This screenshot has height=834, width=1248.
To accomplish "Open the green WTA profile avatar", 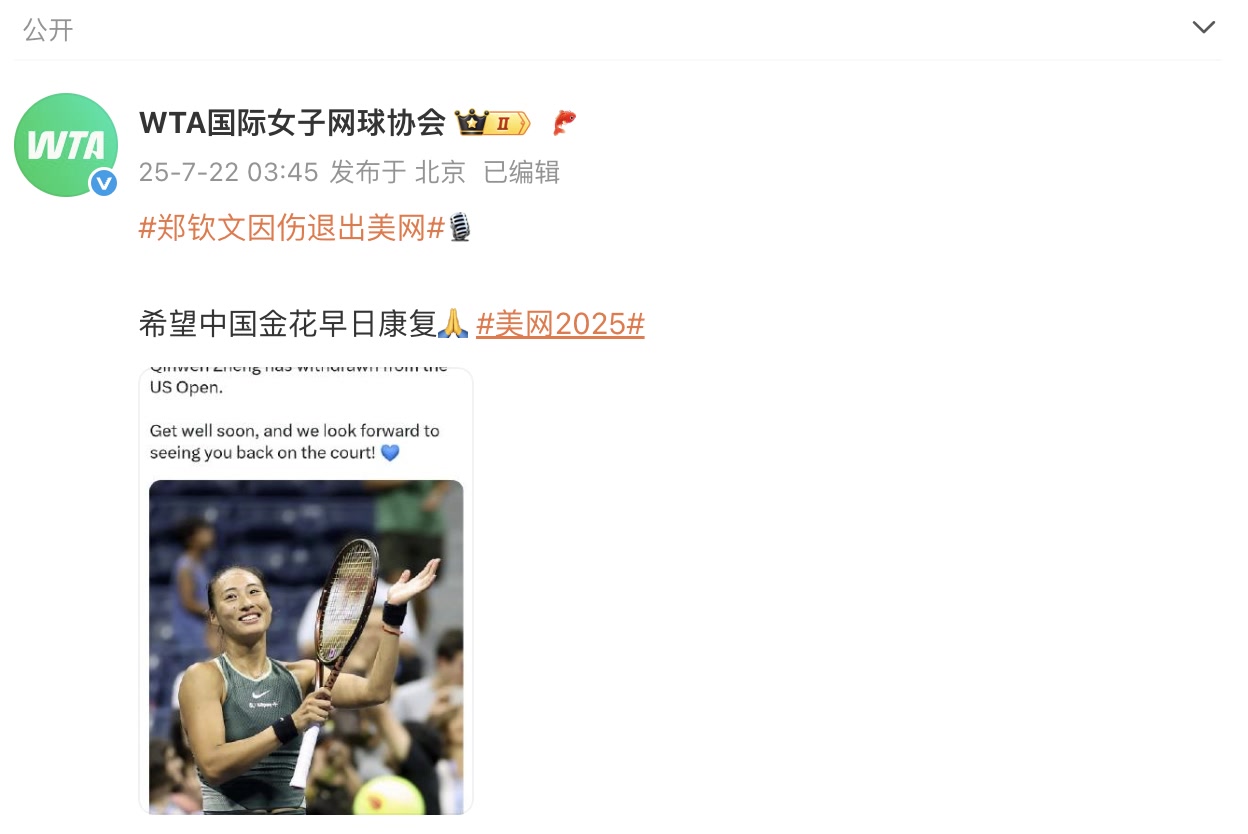I will (66, 145).
